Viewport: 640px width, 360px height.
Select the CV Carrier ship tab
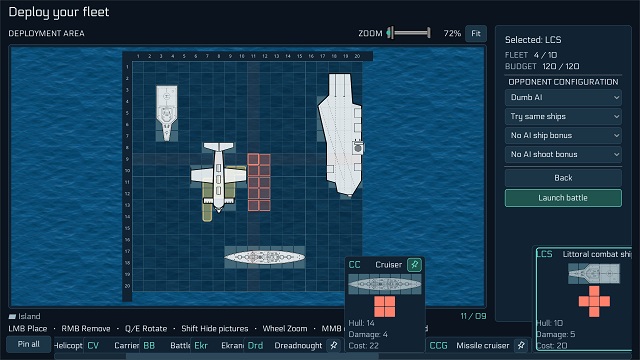click(112, 345)
